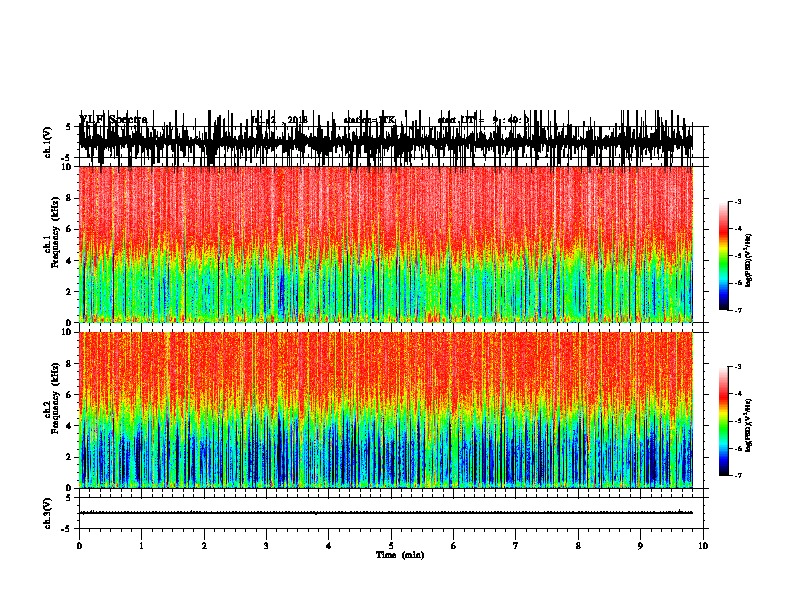The image size is (792, 612).
Task: Click the ch.2 color bar log(PSD) label
Action: coord(749,425)
